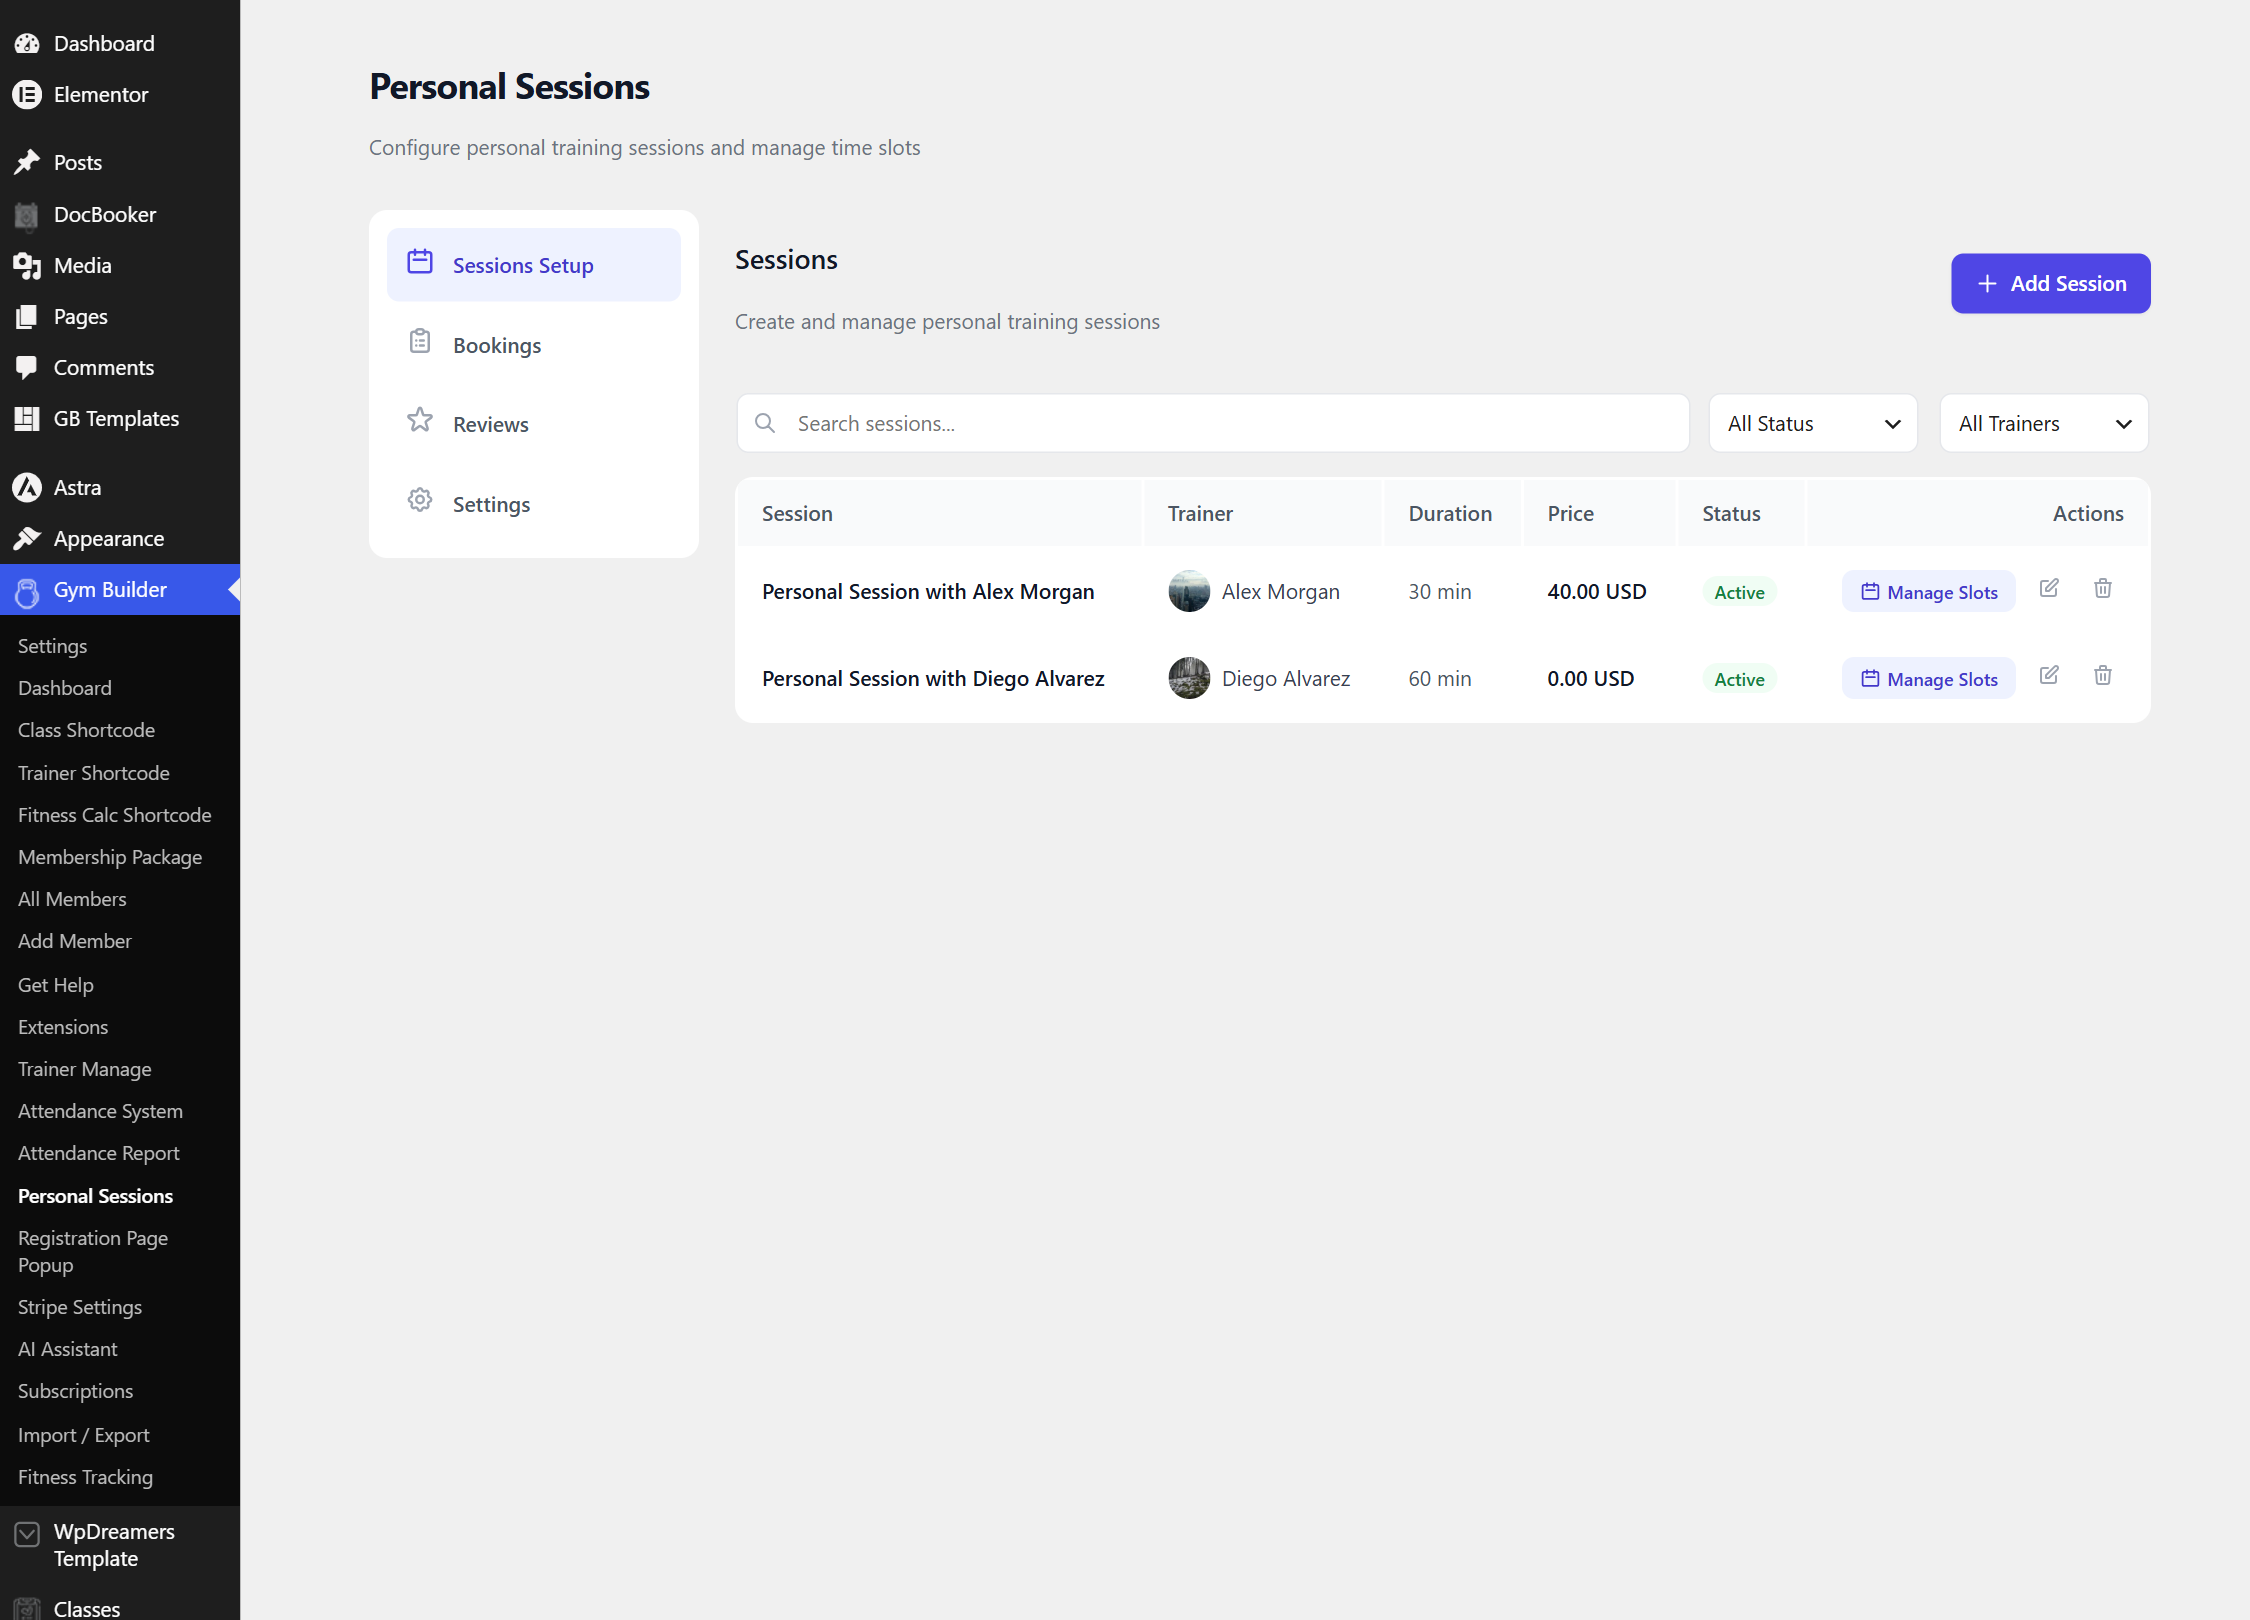Click the Dashboard gauge icon in sidebar

point(27,44)
